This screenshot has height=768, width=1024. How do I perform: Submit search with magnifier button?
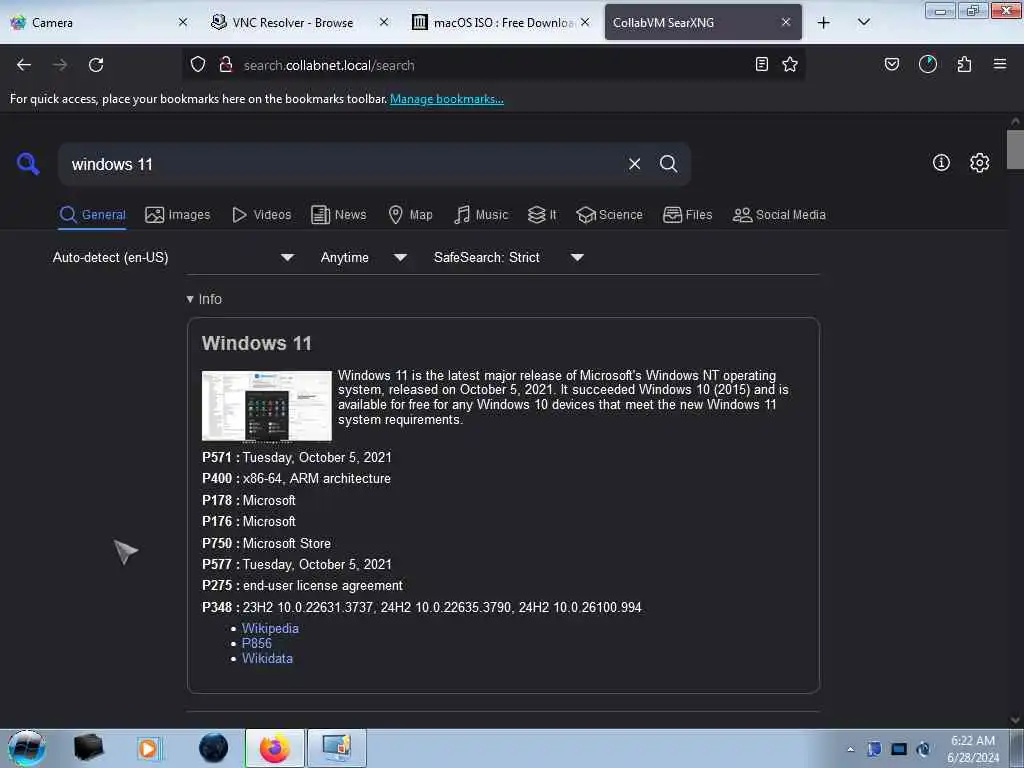click(x=668, y=164)
